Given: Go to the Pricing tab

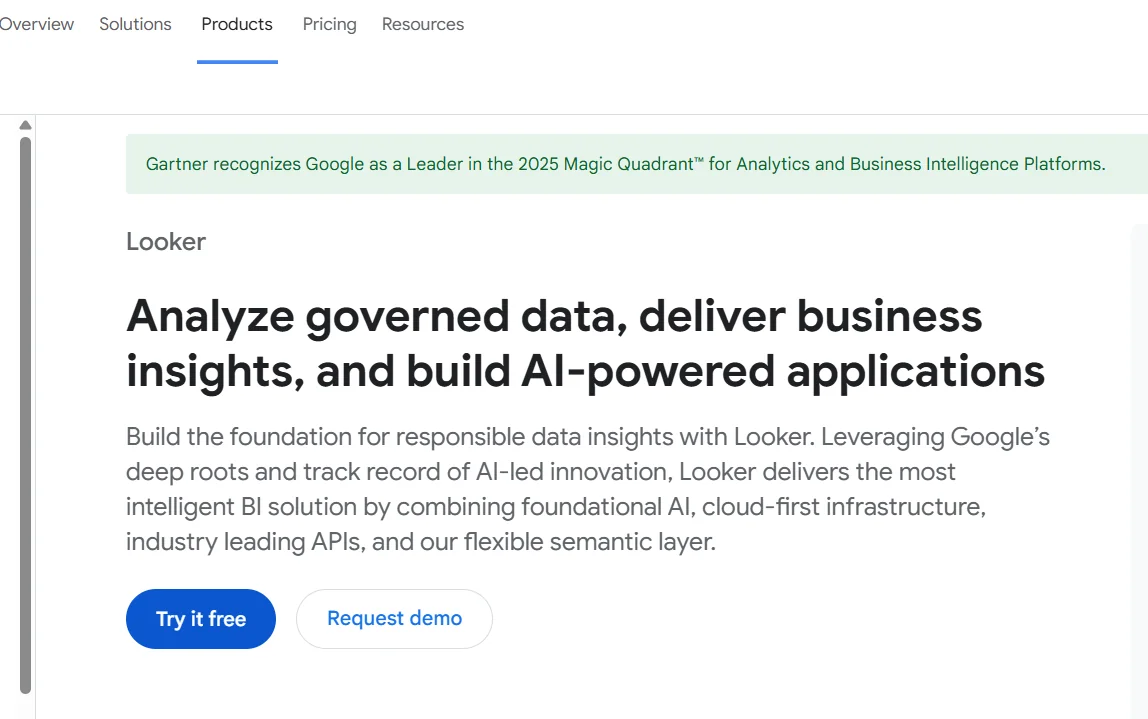Looking at the screenshot, I should point(329,24).
